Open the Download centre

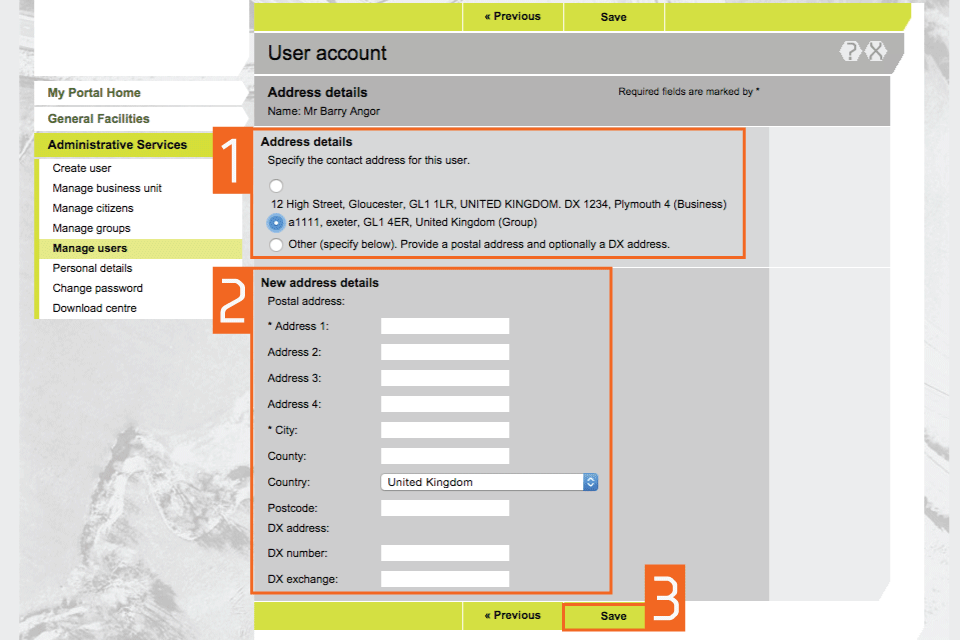click(x=95, y=308)
